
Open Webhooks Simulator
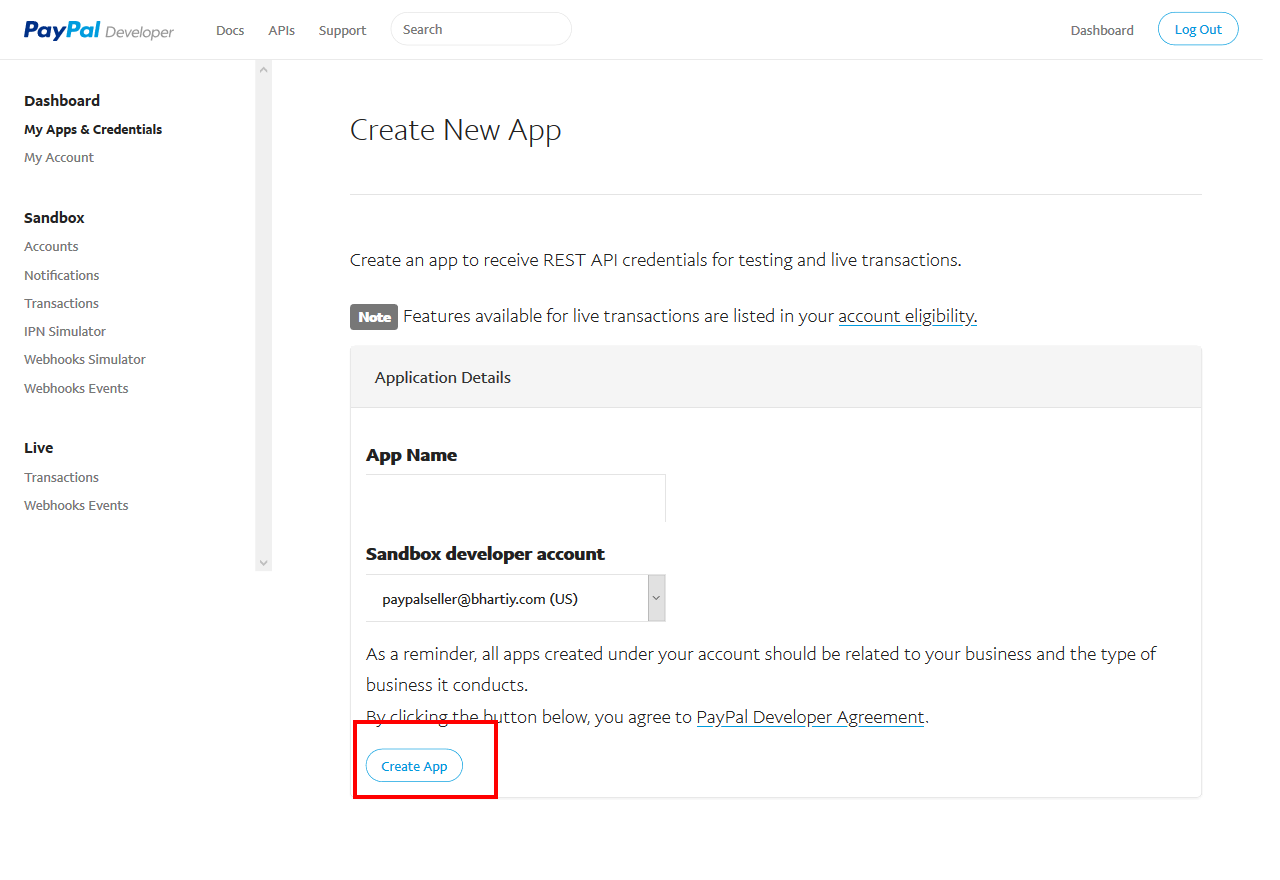click(85, 359)
